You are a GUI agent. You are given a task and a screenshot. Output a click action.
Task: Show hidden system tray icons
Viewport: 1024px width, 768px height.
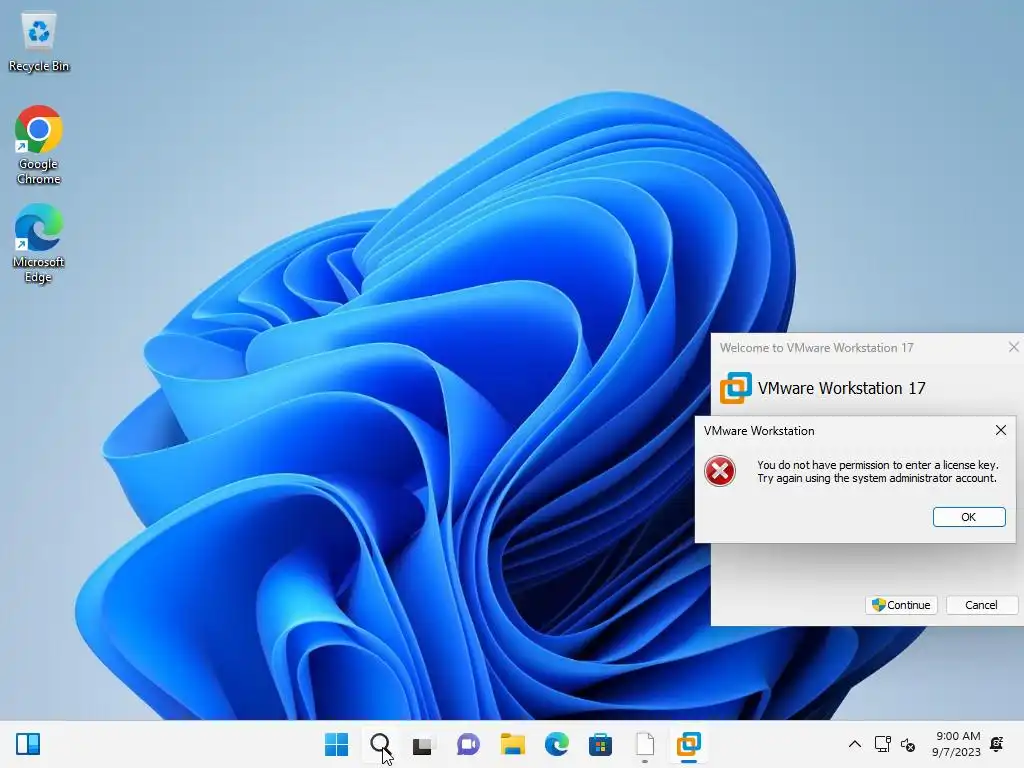click(854, 744)
